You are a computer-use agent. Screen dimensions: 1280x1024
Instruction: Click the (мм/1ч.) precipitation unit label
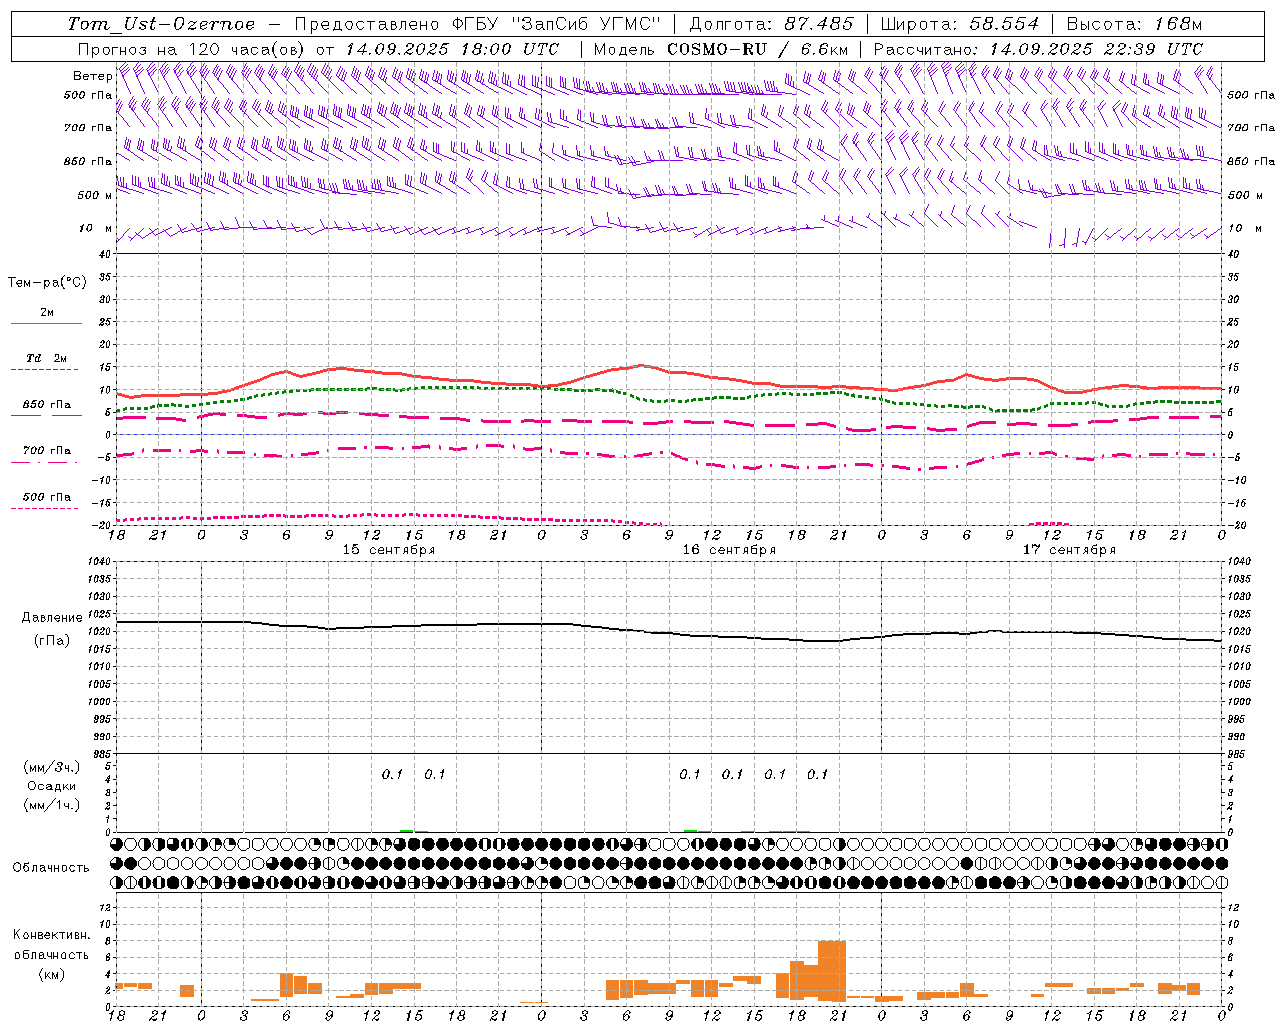(x=52, y=805)
